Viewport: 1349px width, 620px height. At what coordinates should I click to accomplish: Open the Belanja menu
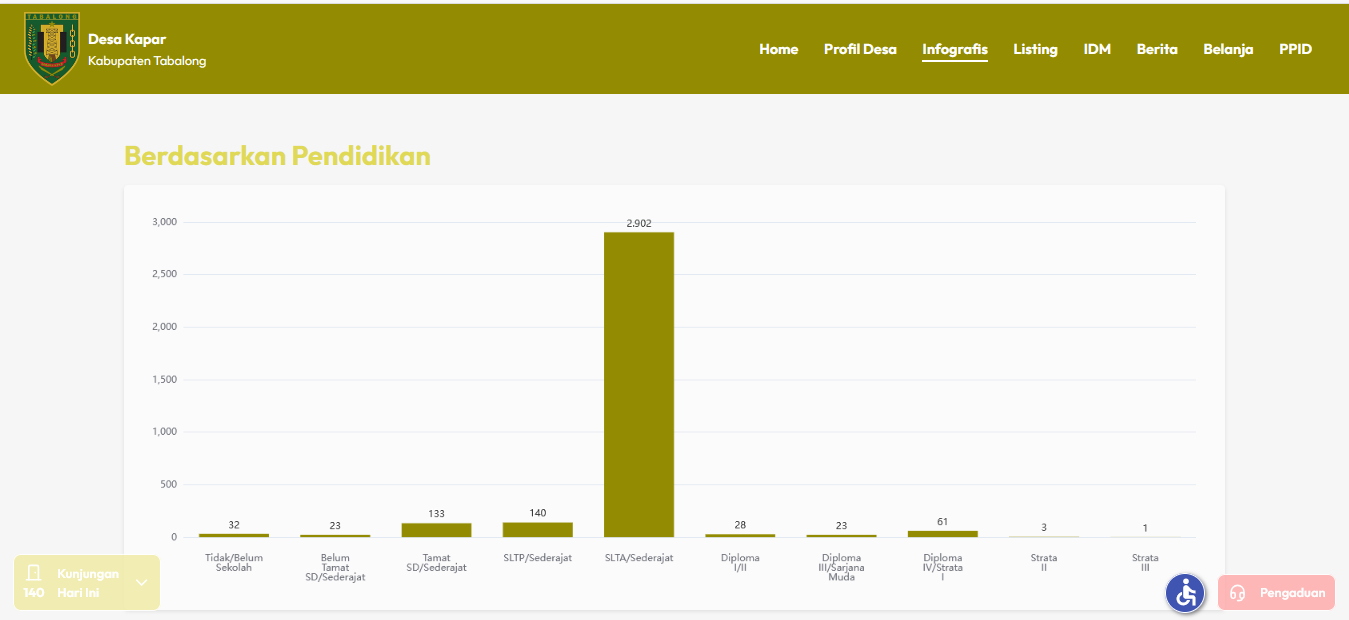(1228, 49)
